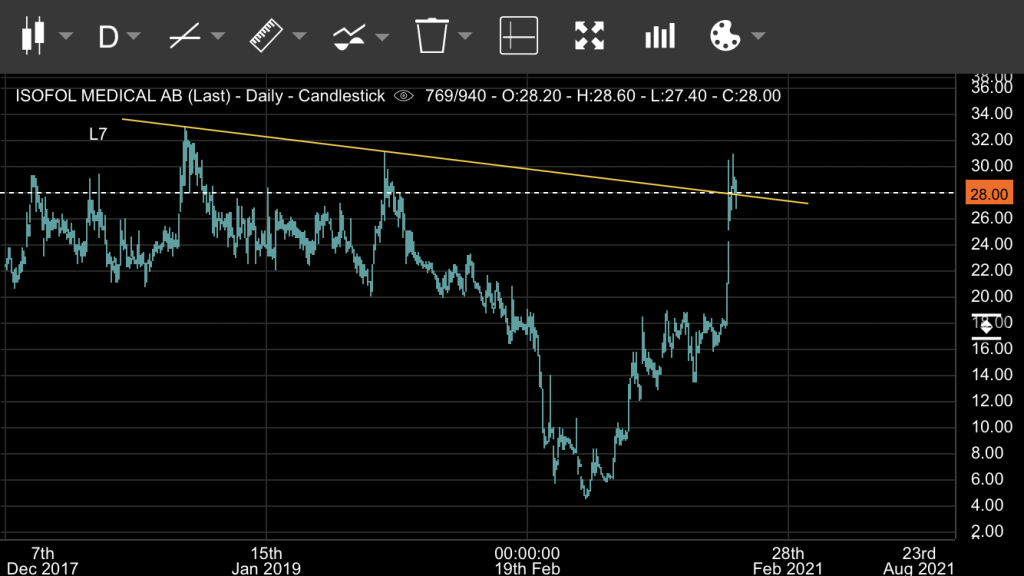Expand the indicators dropdown arrow
Viewport: 1024px width, 576px height.
pyautogui.click(x=382, y=37)
